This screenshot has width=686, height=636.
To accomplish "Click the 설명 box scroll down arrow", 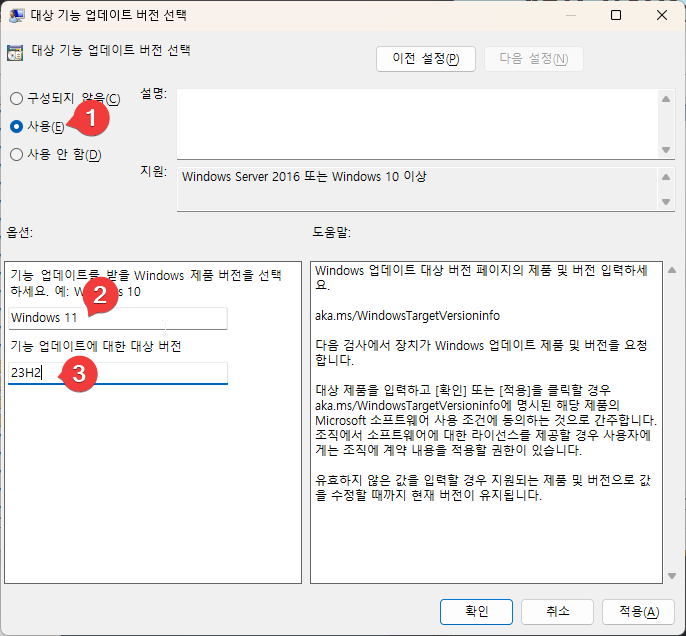I will tap(666, 150).
